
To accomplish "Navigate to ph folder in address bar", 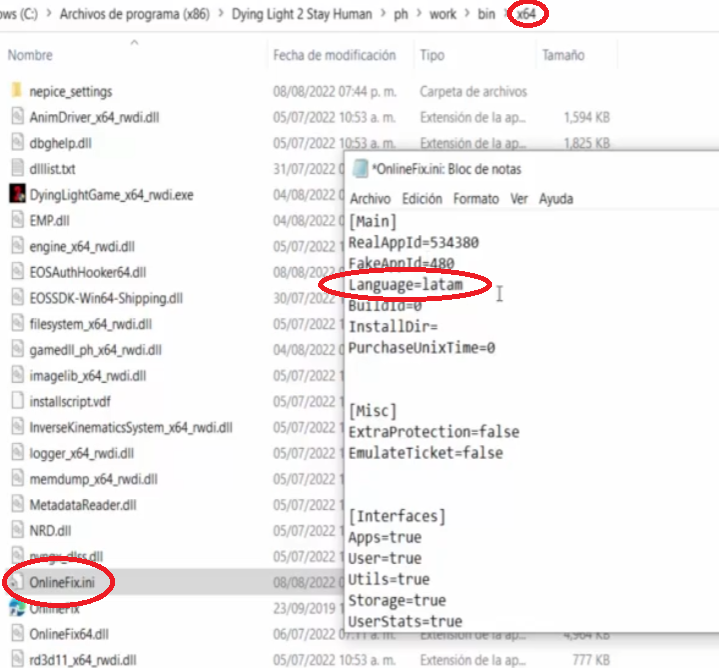I will (x=401, y=14).
